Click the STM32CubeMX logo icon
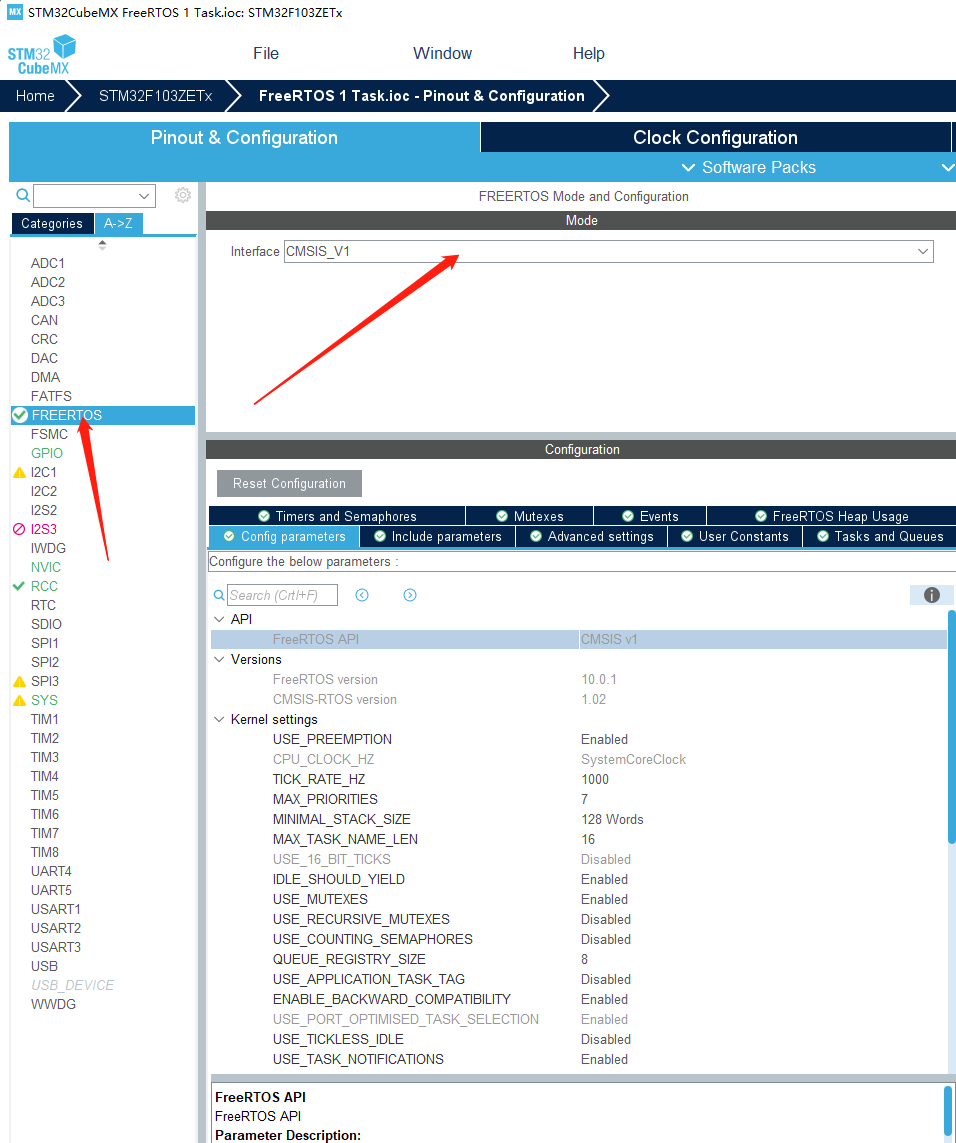 click(x=41, y=52)
